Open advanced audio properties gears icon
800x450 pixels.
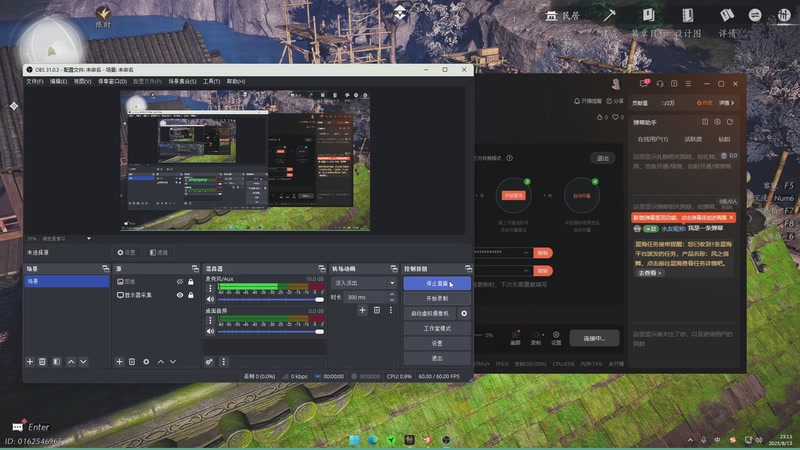point(209,362)
